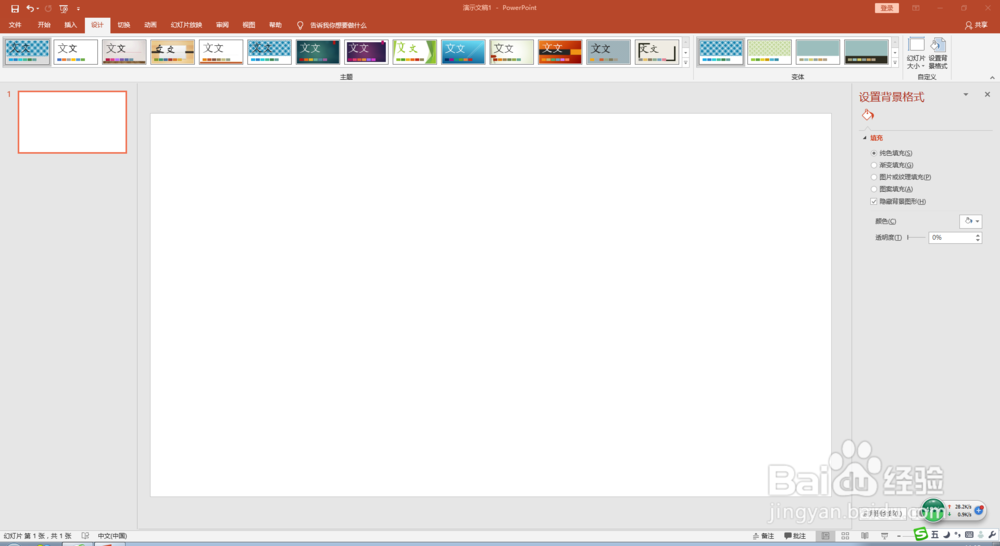Collapse the 填充 (Fill) section
Screen dimensions: 1000x546
click(x=865, y=138)
